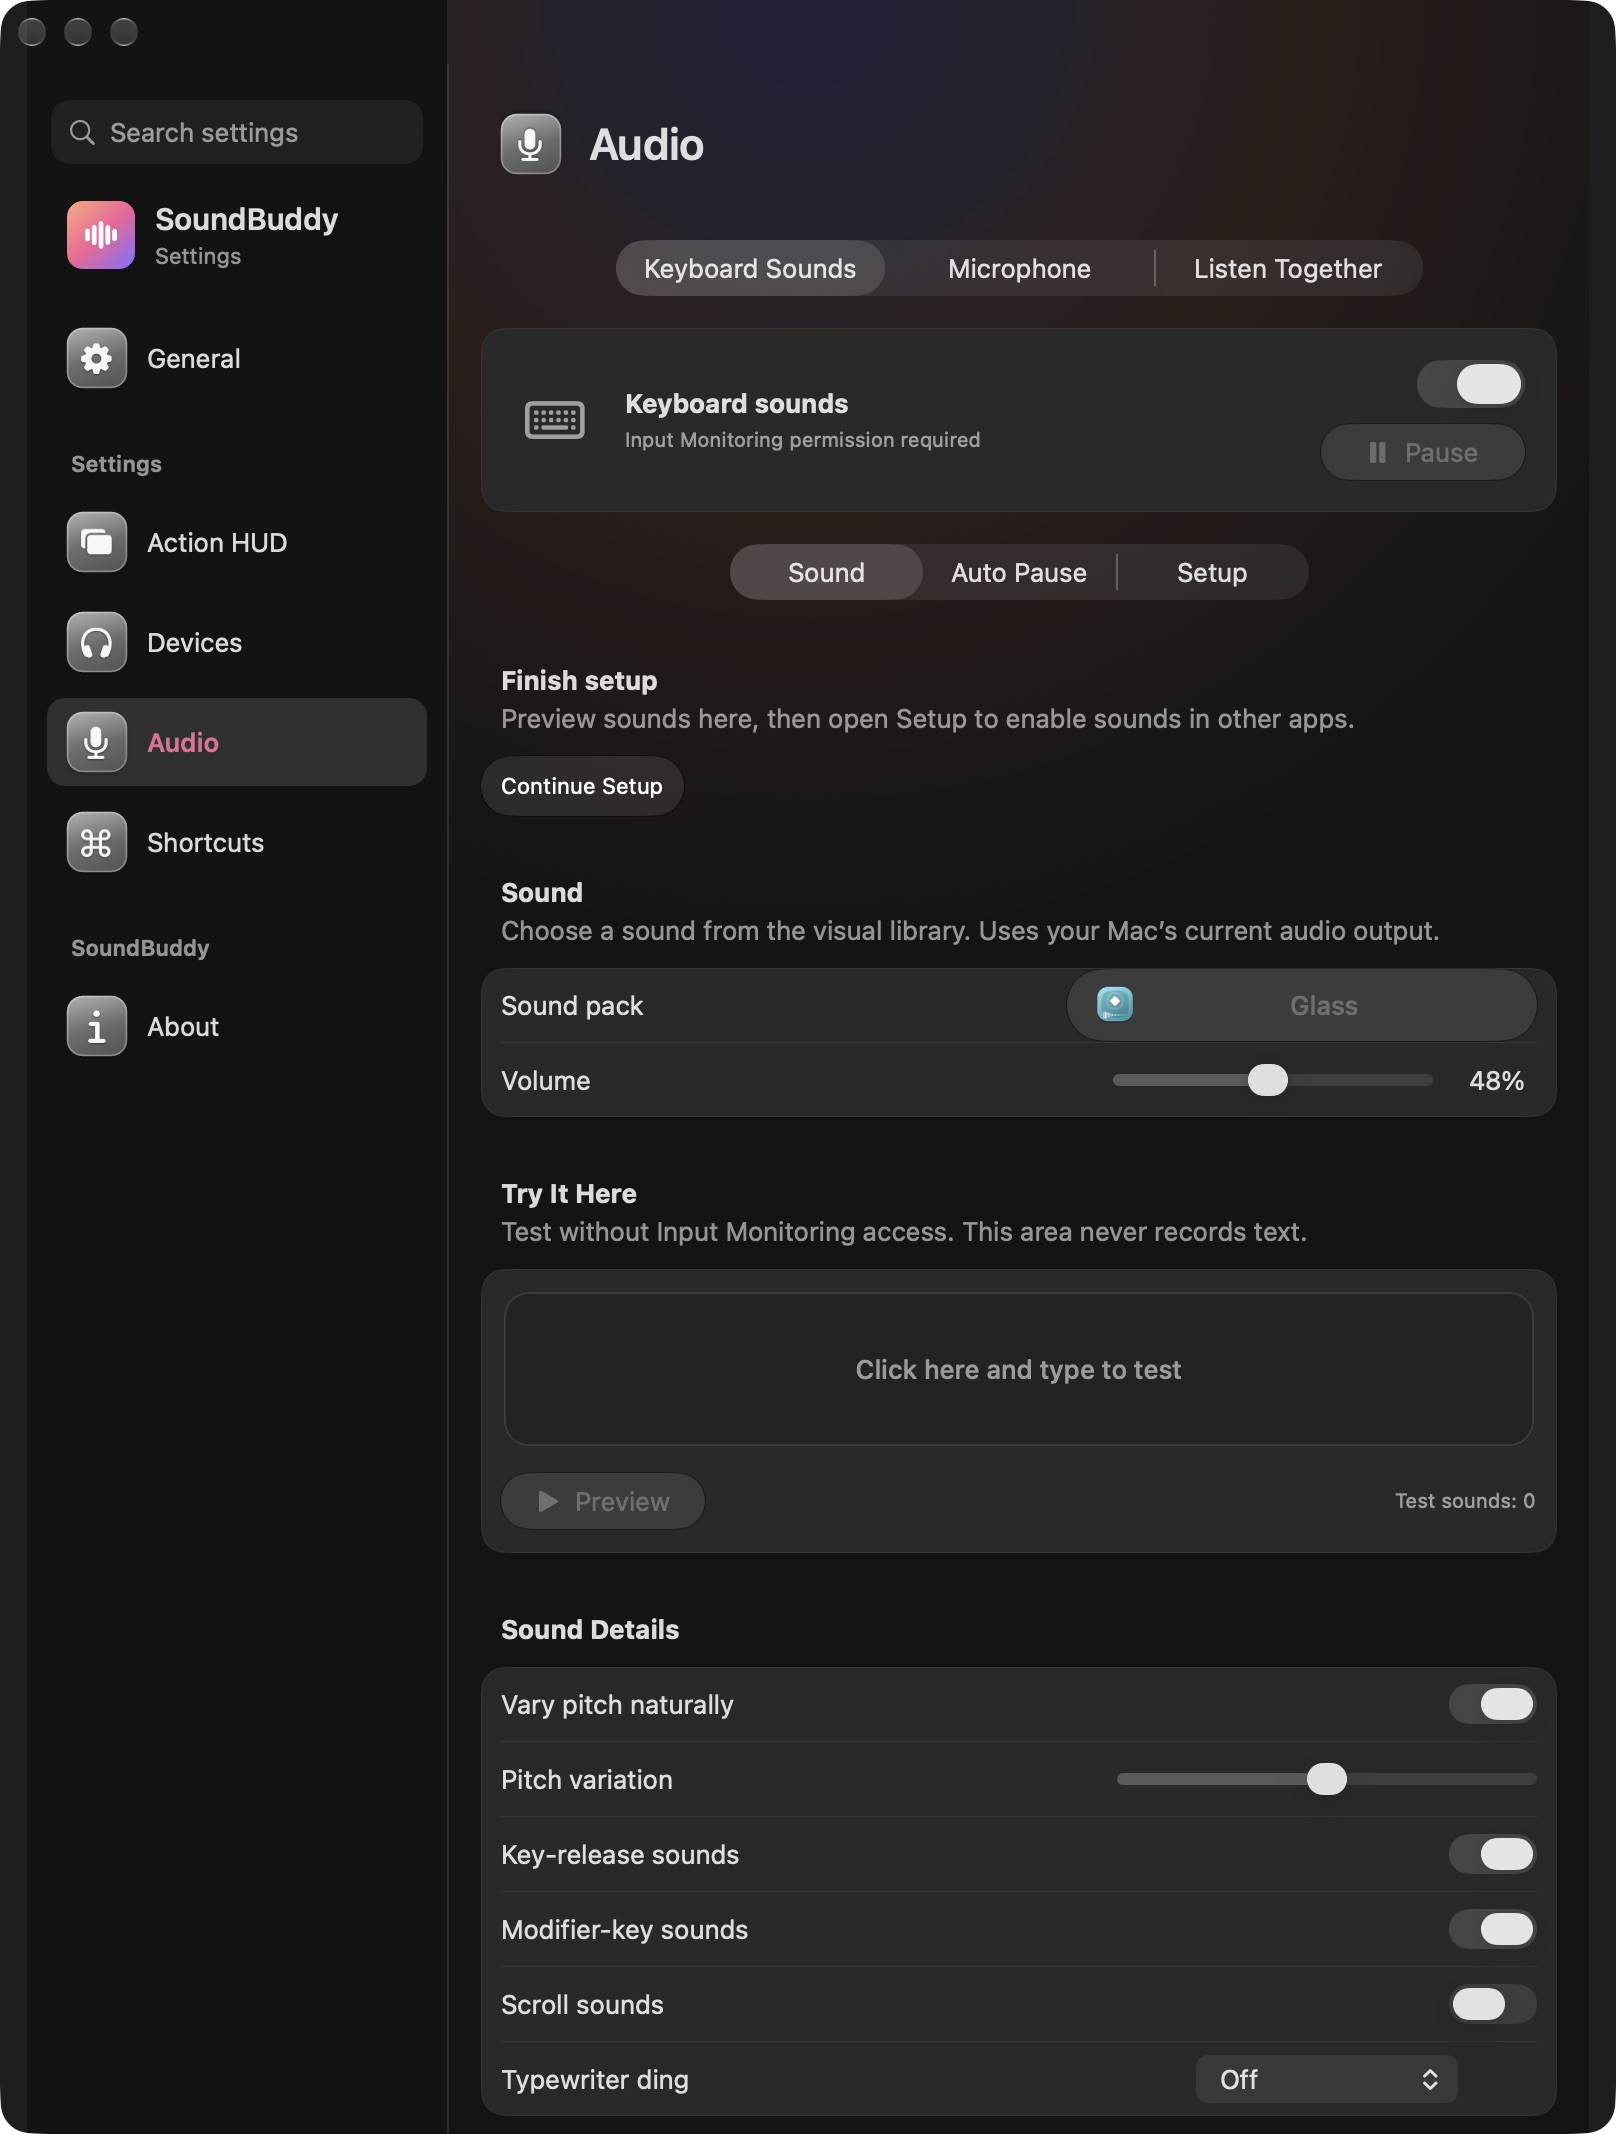
Task: Click the 48% volume value
Action: (1496, 1080)
